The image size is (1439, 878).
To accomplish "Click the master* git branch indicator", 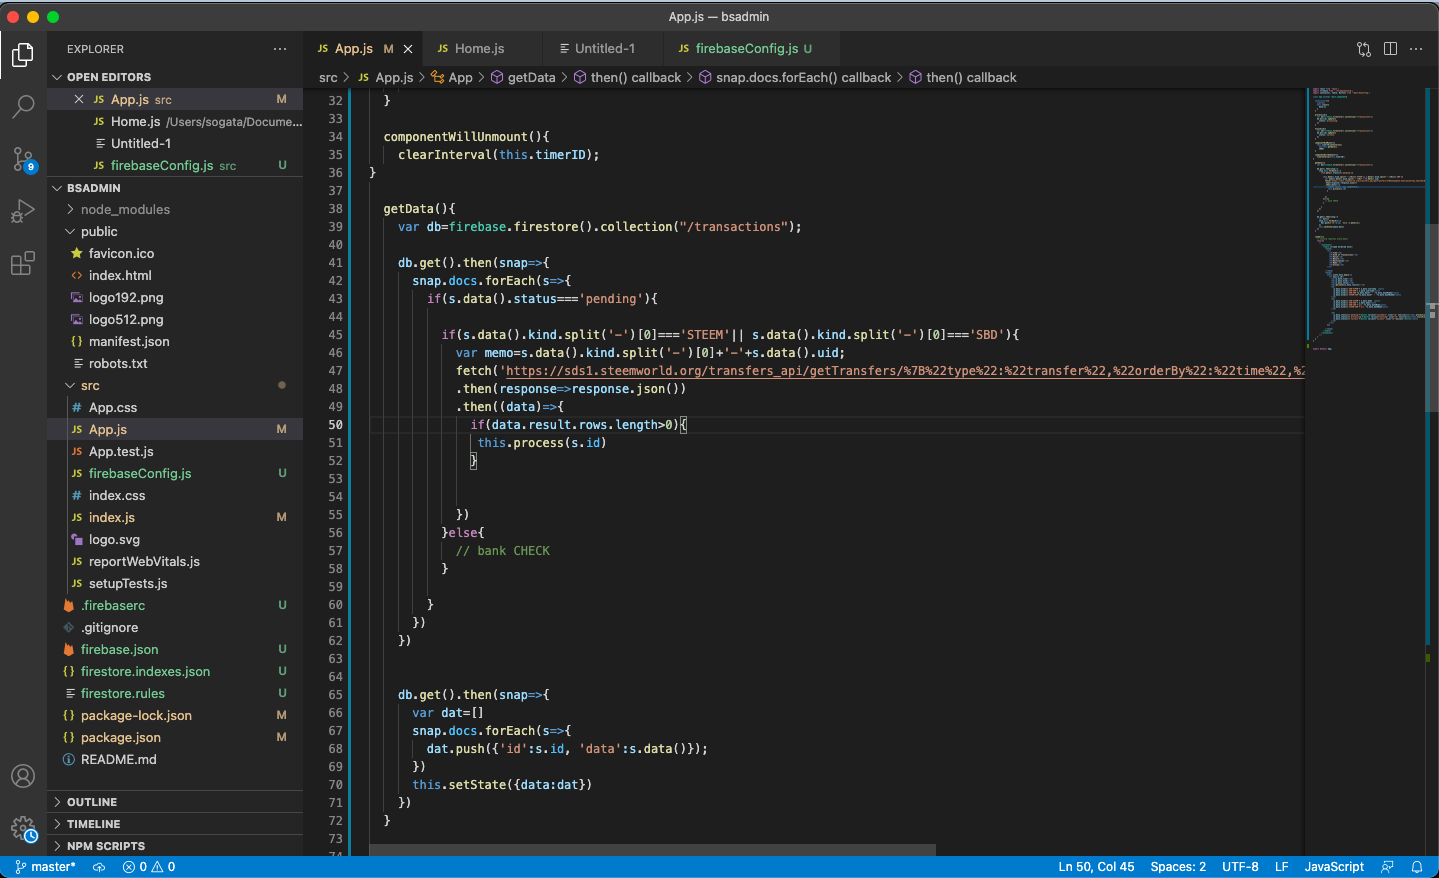I will (x=46, y=867).
